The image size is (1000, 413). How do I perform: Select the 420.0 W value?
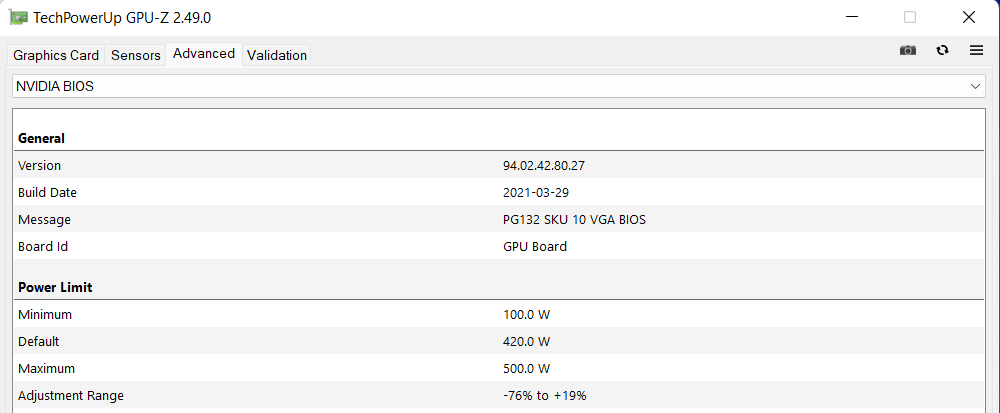click(526, 342)
